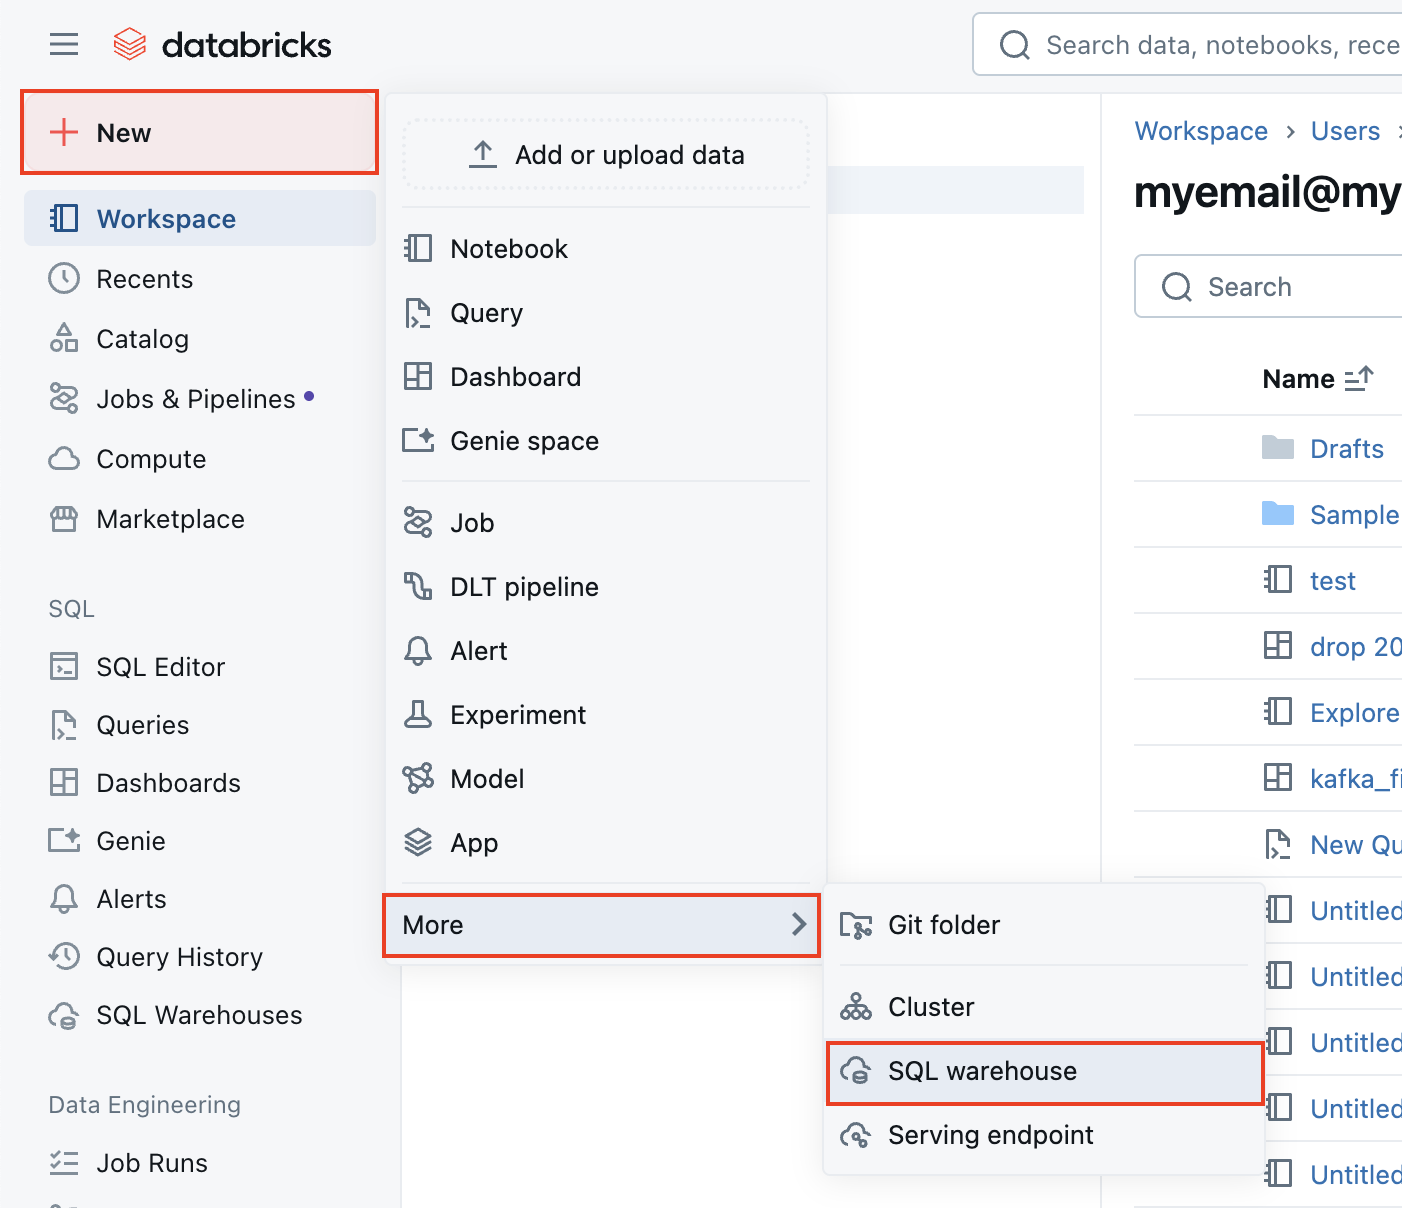Expand the More submenu
The image size is (1402, 1208).
pyautogui.click(x=602, y=925)
